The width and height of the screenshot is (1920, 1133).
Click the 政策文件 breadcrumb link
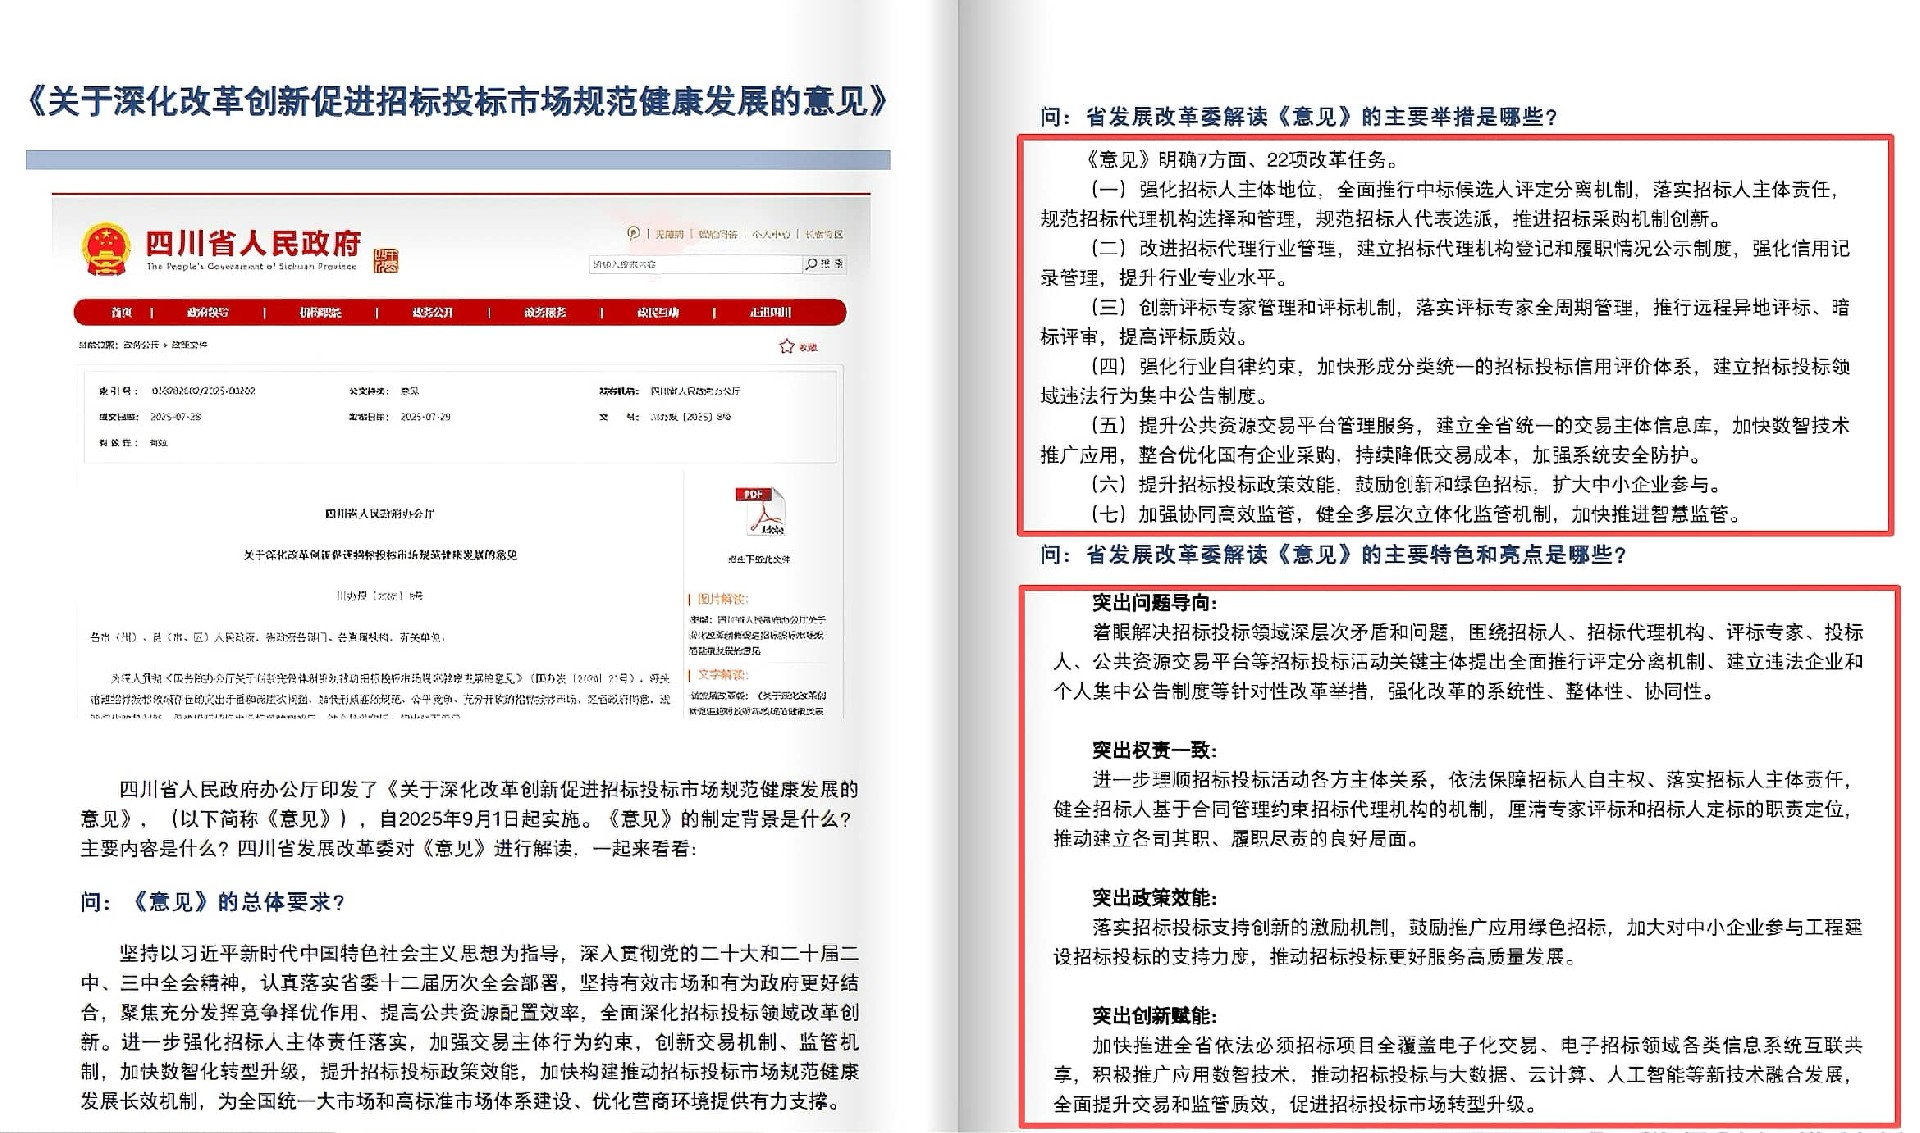(x=189, y=345)
